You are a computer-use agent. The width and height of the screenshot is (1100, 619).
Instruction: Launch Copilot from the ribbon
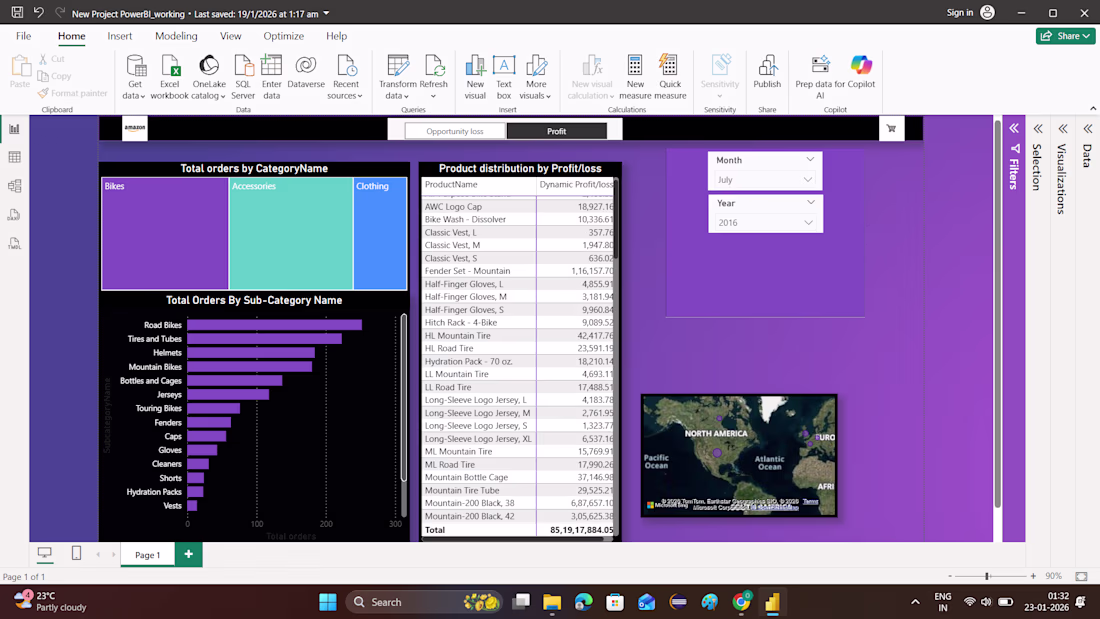(x=861, y=73)
